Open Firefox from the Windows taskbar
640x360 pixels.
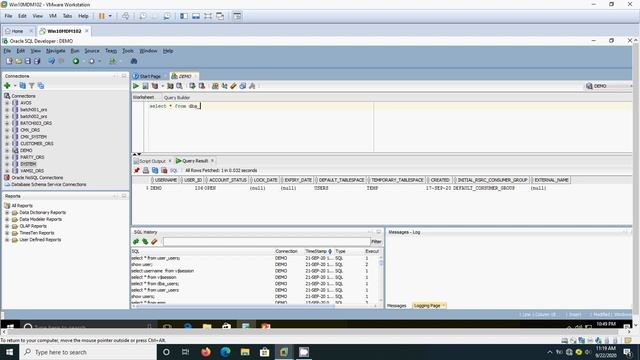click(206, 352)
